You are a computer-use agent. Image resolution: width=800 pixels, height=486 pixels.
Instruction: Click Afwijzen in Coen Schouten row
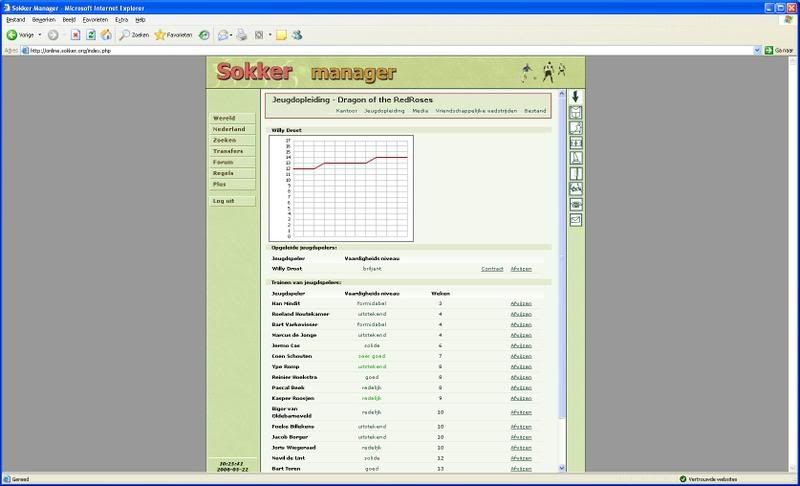521,356
